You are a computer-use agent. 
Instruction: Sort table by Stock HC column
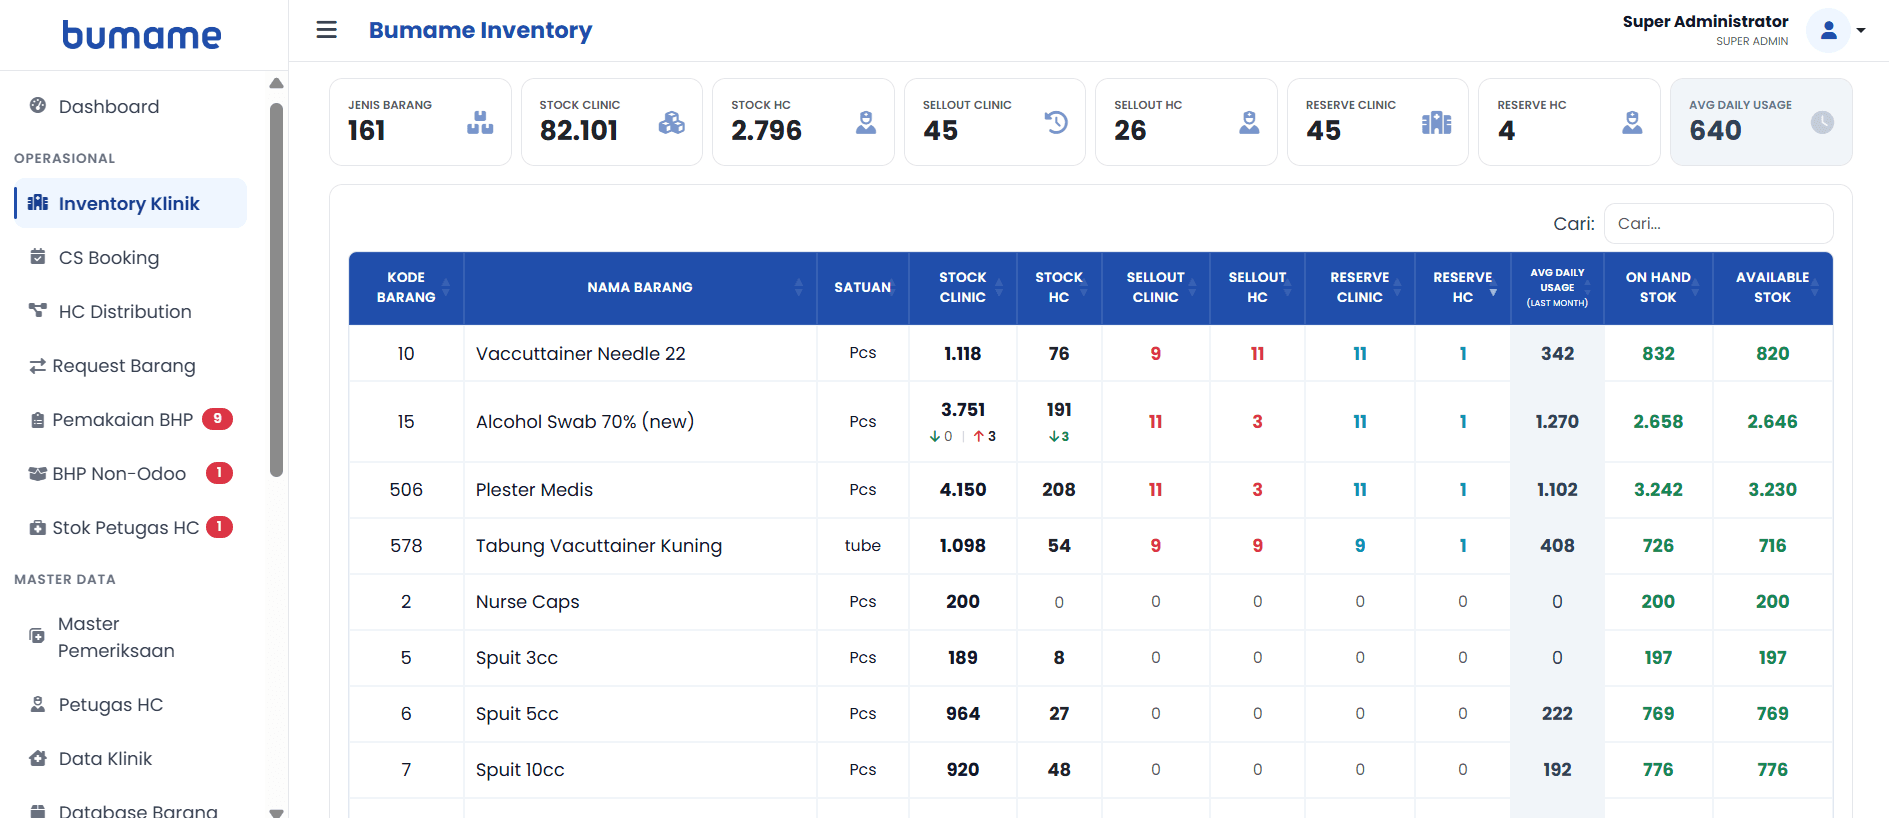point(1059,288)
